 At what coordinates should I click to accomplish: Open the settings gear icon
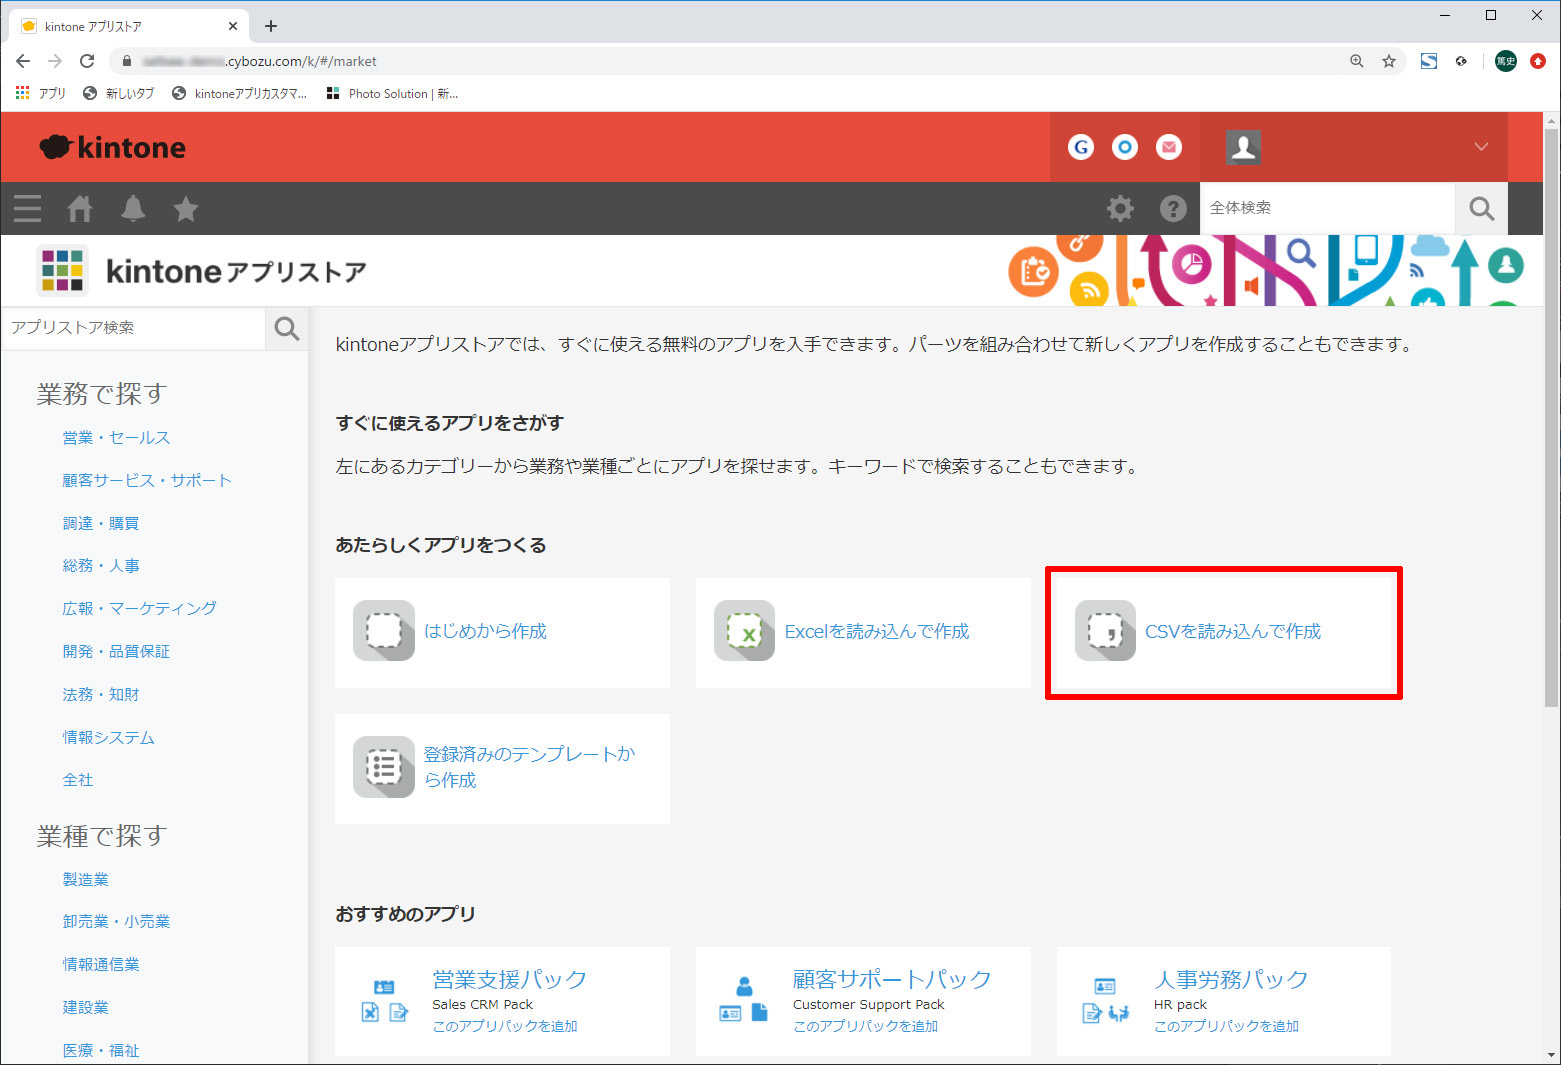click(x=1120, y=208)
